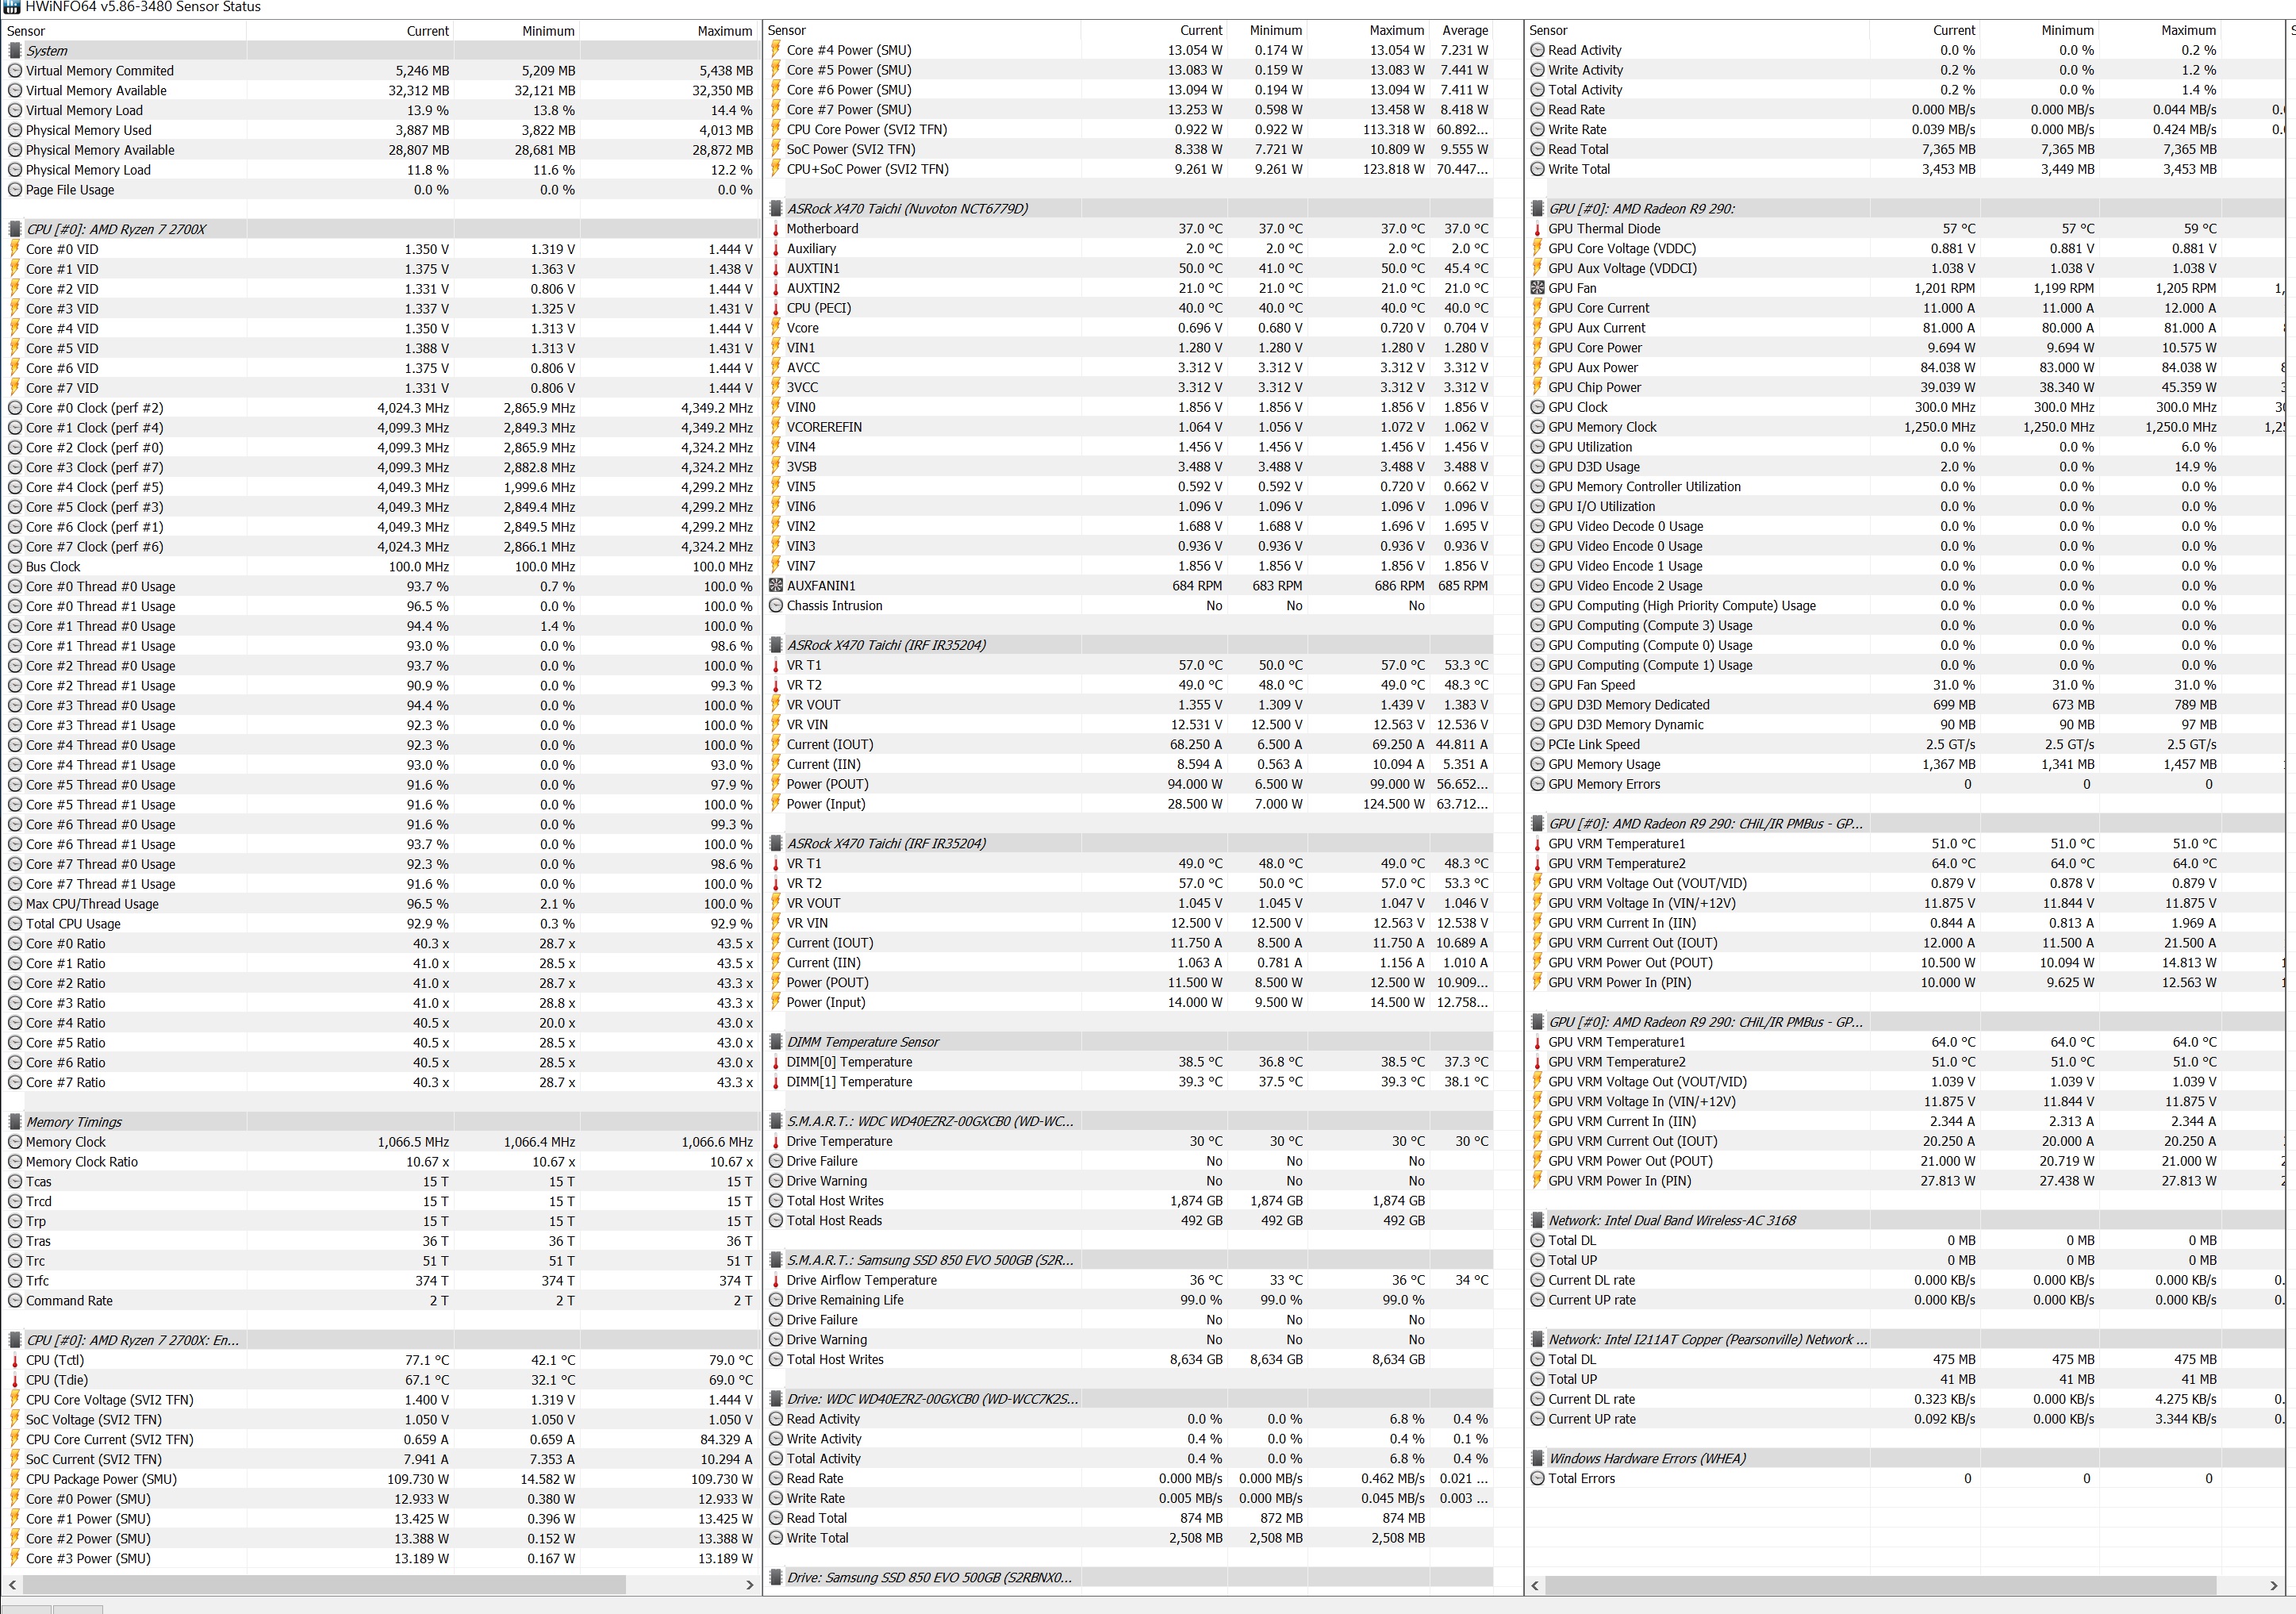This screenshot has height=1614, width=2296.
Task: Click the GPU Fan sensor icon
Action: 1538,288
